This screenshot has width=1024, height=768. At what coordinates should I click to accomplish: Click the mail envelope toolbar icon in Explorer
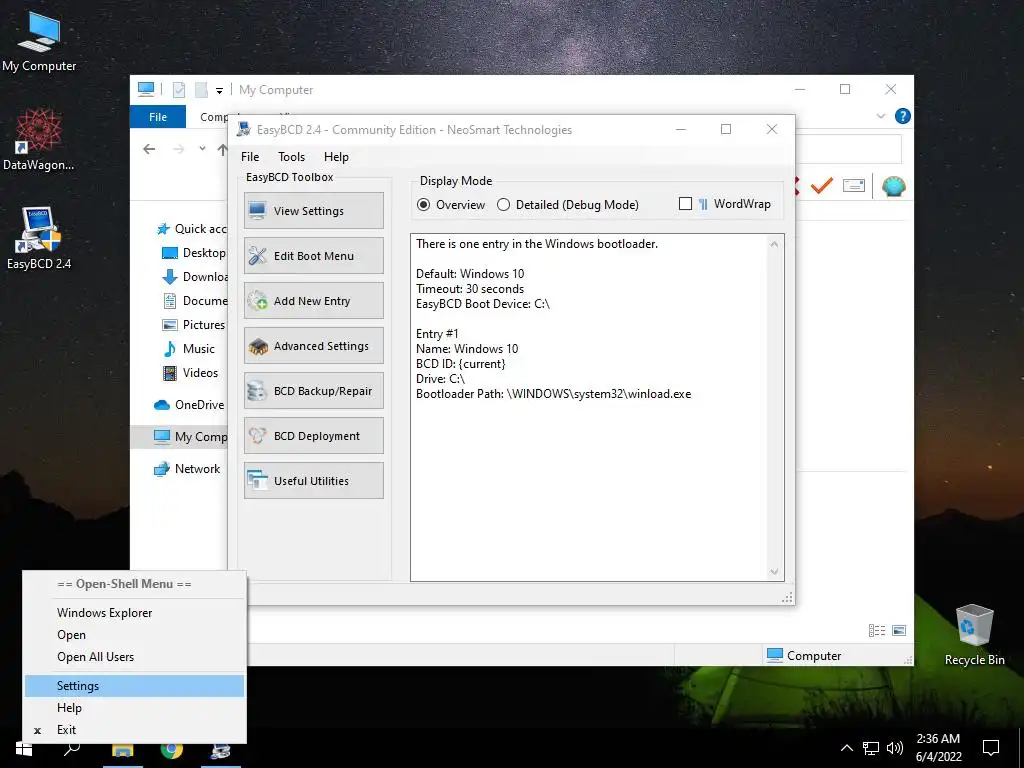pyautogui.click(x=854, y=186)
